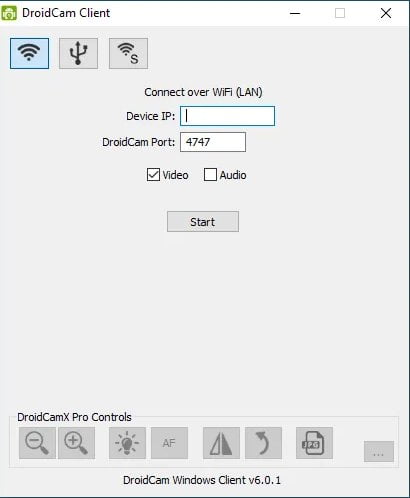Trigger autofocus with the AF button

point(169,443)
